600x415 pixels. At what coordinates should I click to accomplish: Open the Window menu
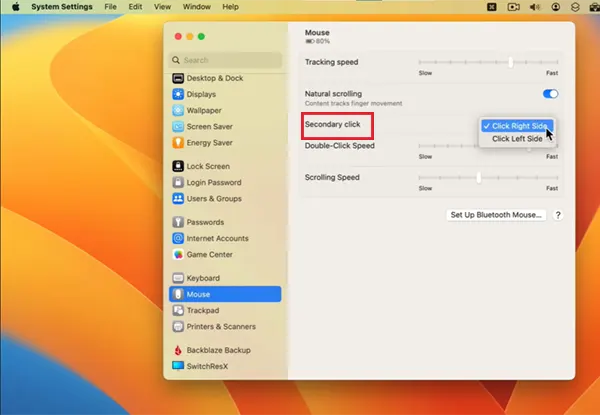pyautogui.click(x=197, y=7)
